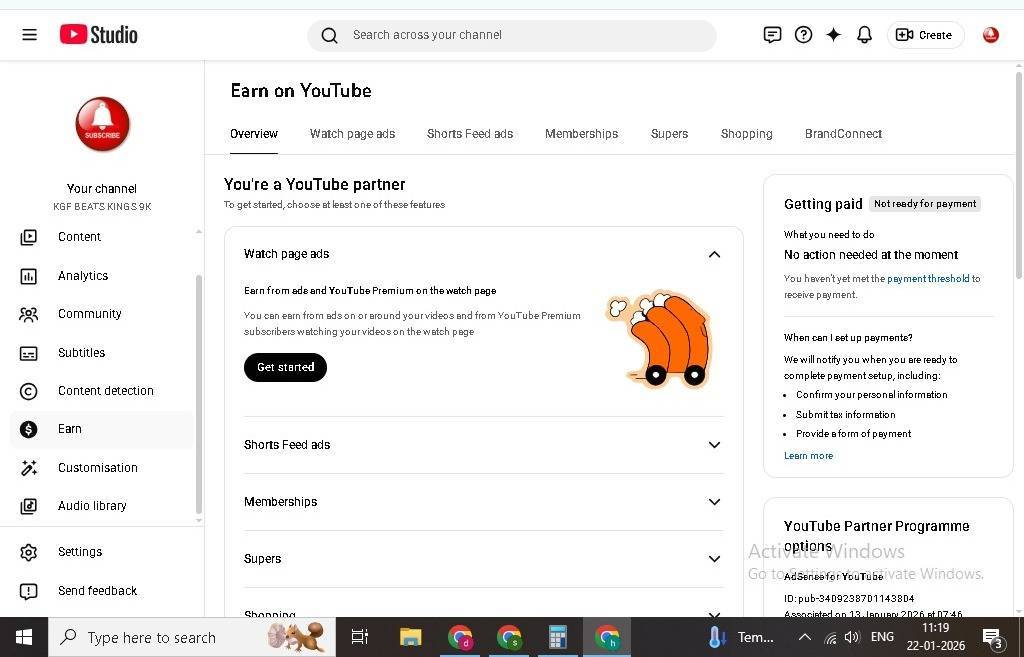Click the sparkle Ask Studio icon
Image resolution: width=1024 pixels, height=657 pixels.
[833, 35]
